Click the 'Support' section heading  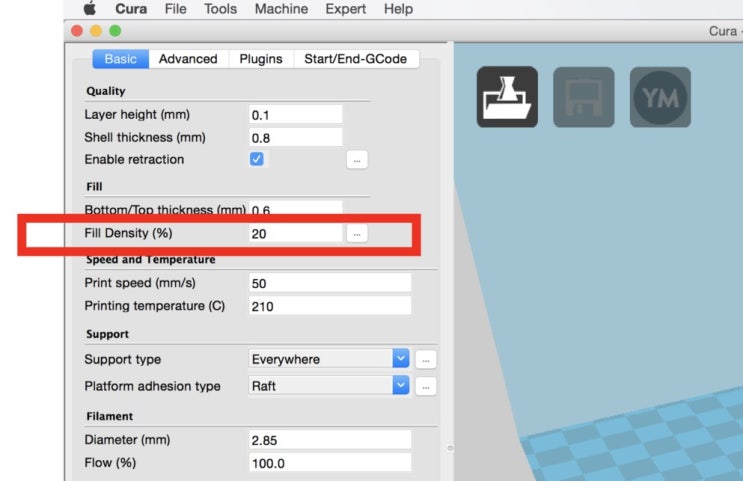(x=107, y=334)
